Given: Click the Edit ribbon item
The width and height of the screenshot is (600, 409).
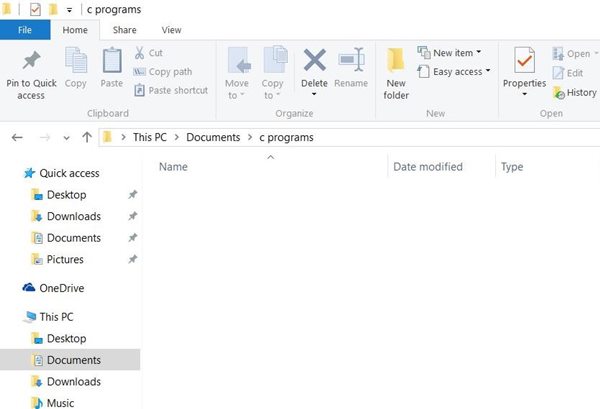Looking at the screenshot, I should coord(568,73).
